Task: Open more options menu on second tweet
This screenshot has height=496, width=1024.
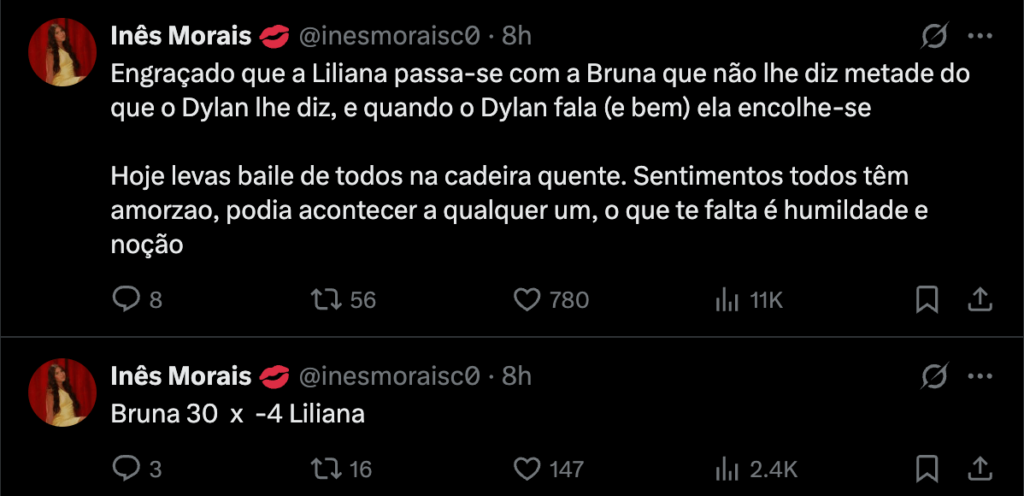Action: (980, 376)
